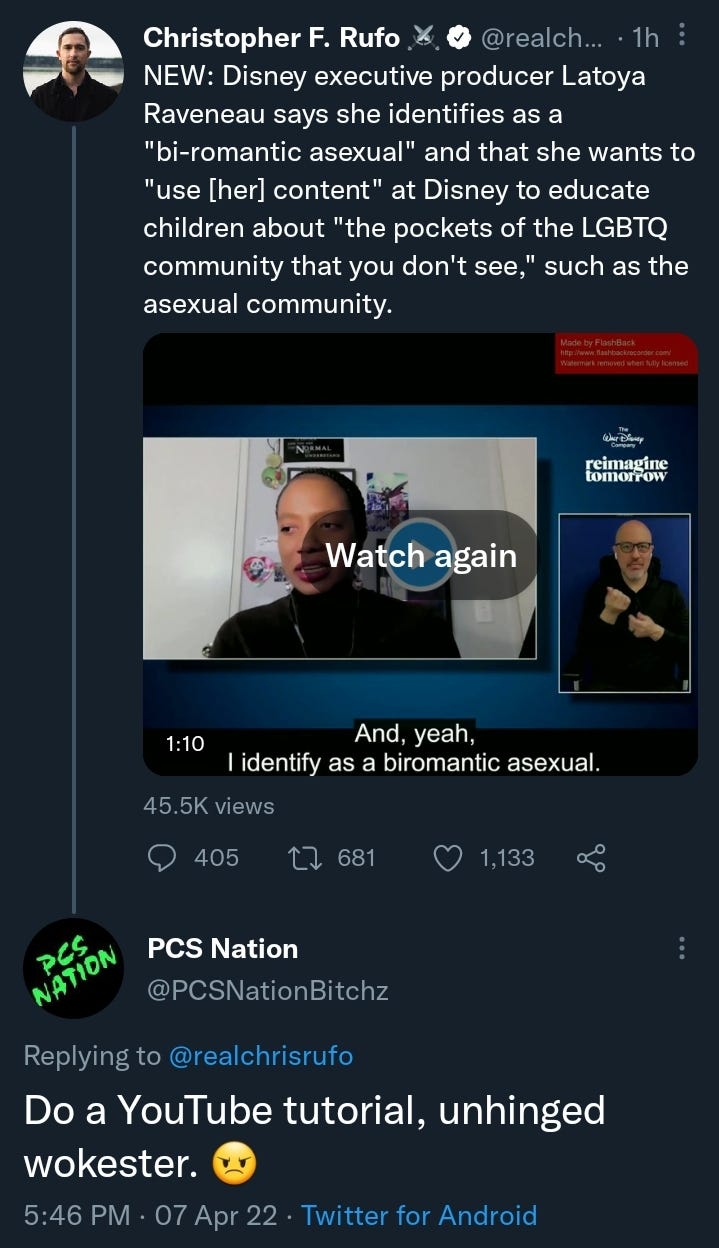Open the reply comment icon
The image size is (719, 1248).
[162, 857]
